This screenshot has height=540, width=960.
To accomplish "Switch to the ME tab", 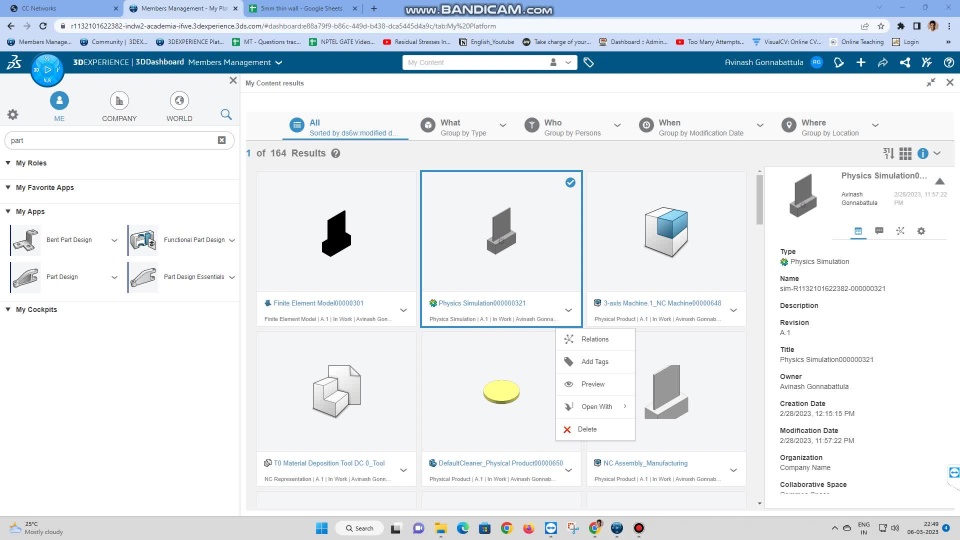I will 59,107.
